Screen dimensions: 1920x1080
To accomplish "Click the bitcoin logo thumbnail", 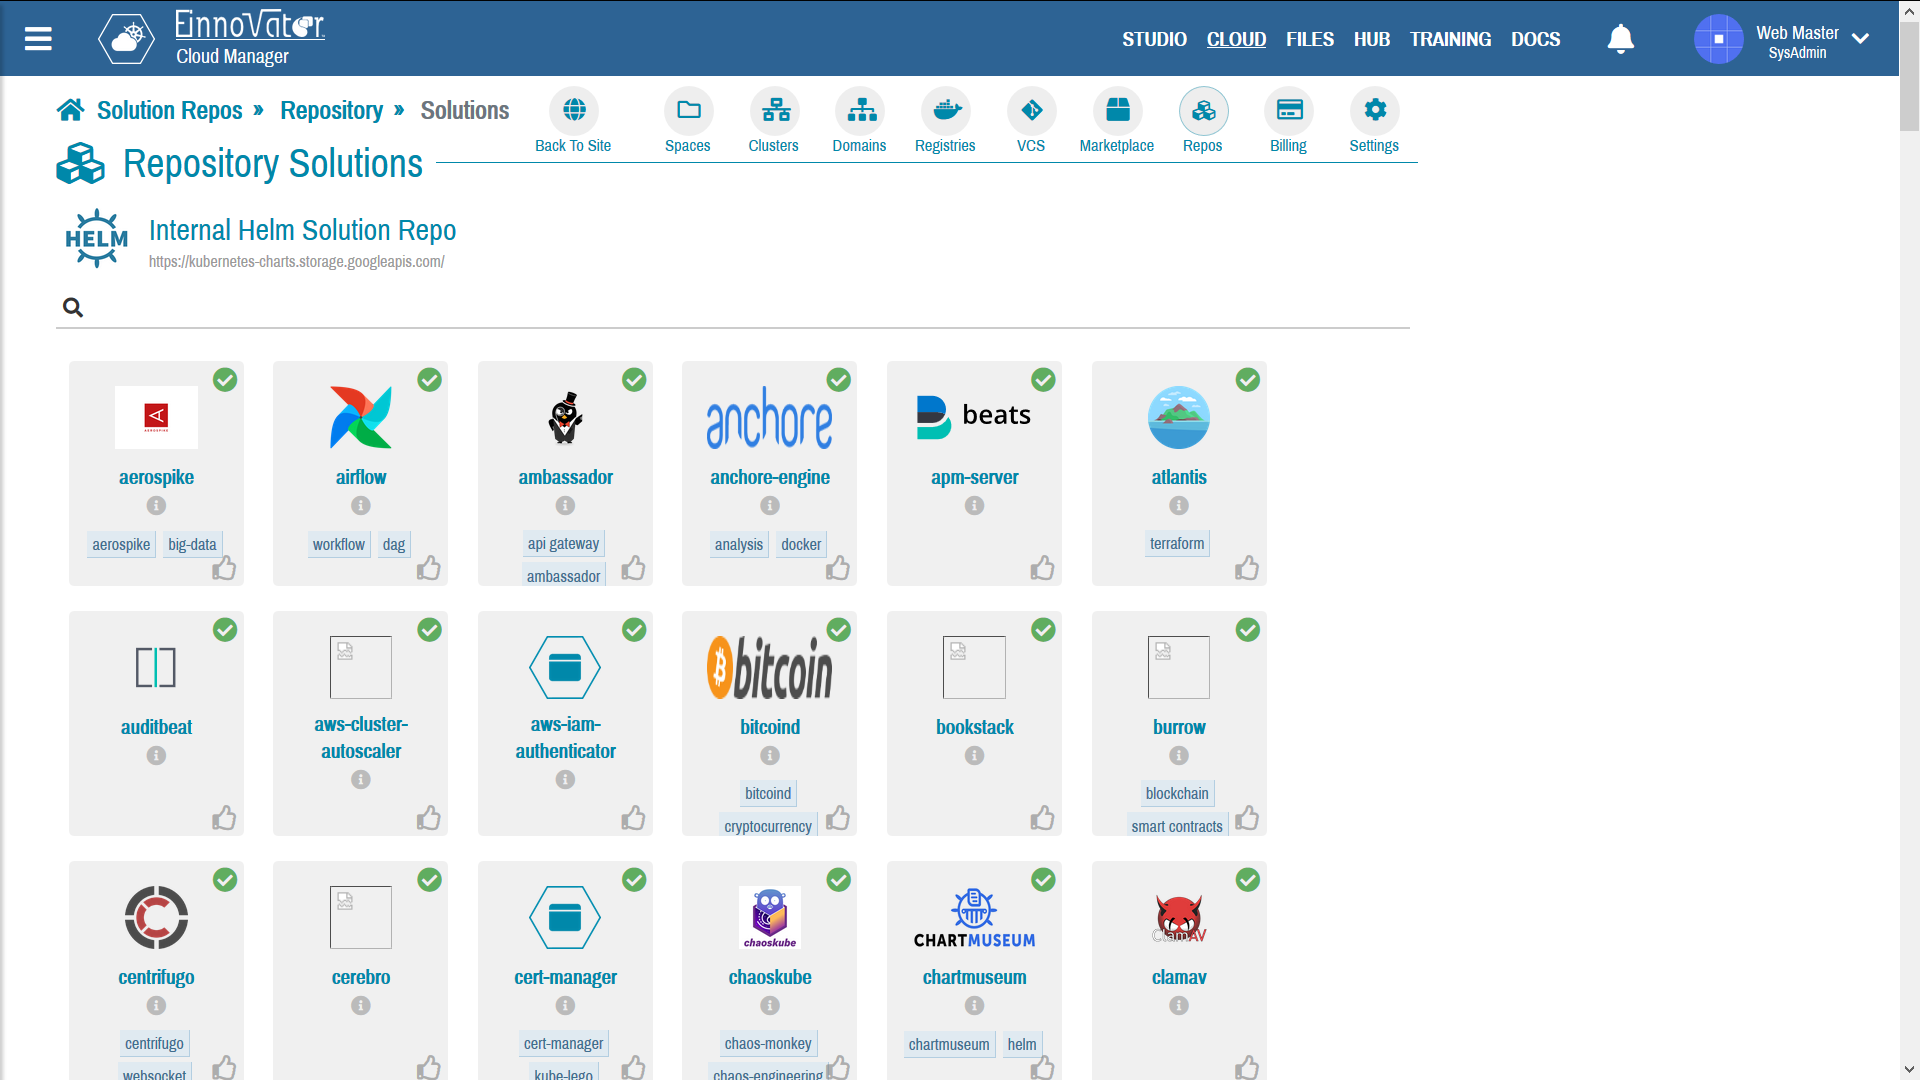I will coord(770,667).
